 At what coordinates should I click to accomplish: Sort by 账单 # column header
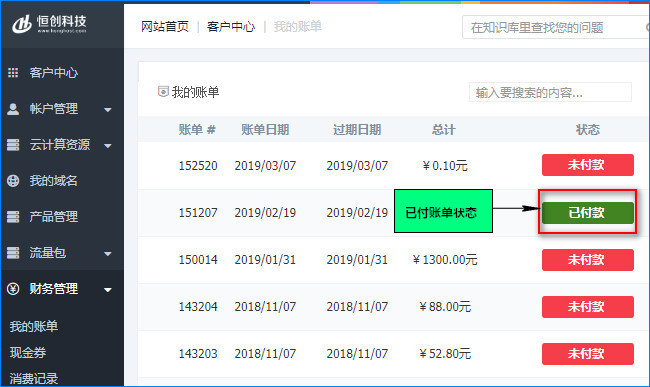coord(197,130)
